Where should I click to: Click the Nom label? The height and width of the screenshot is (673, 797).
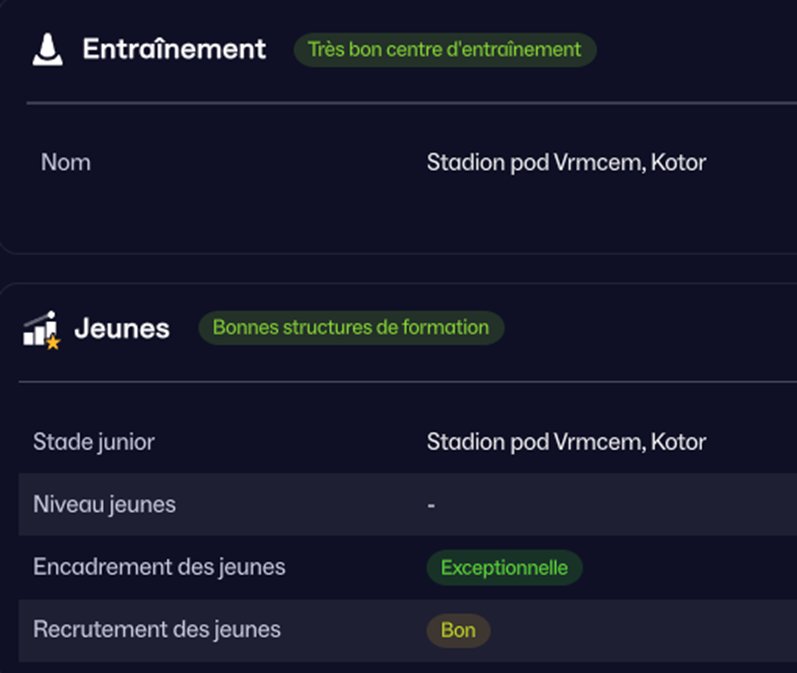(x=66, y=162)
